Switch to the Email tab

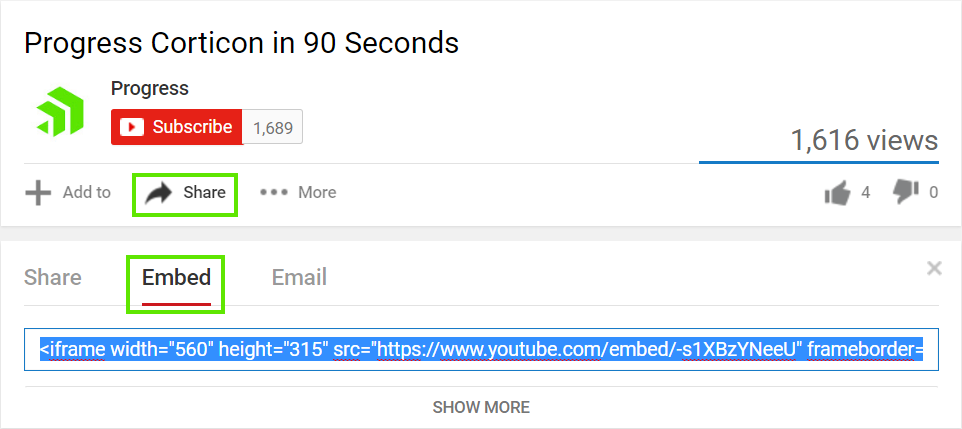(x=299, y=277)
